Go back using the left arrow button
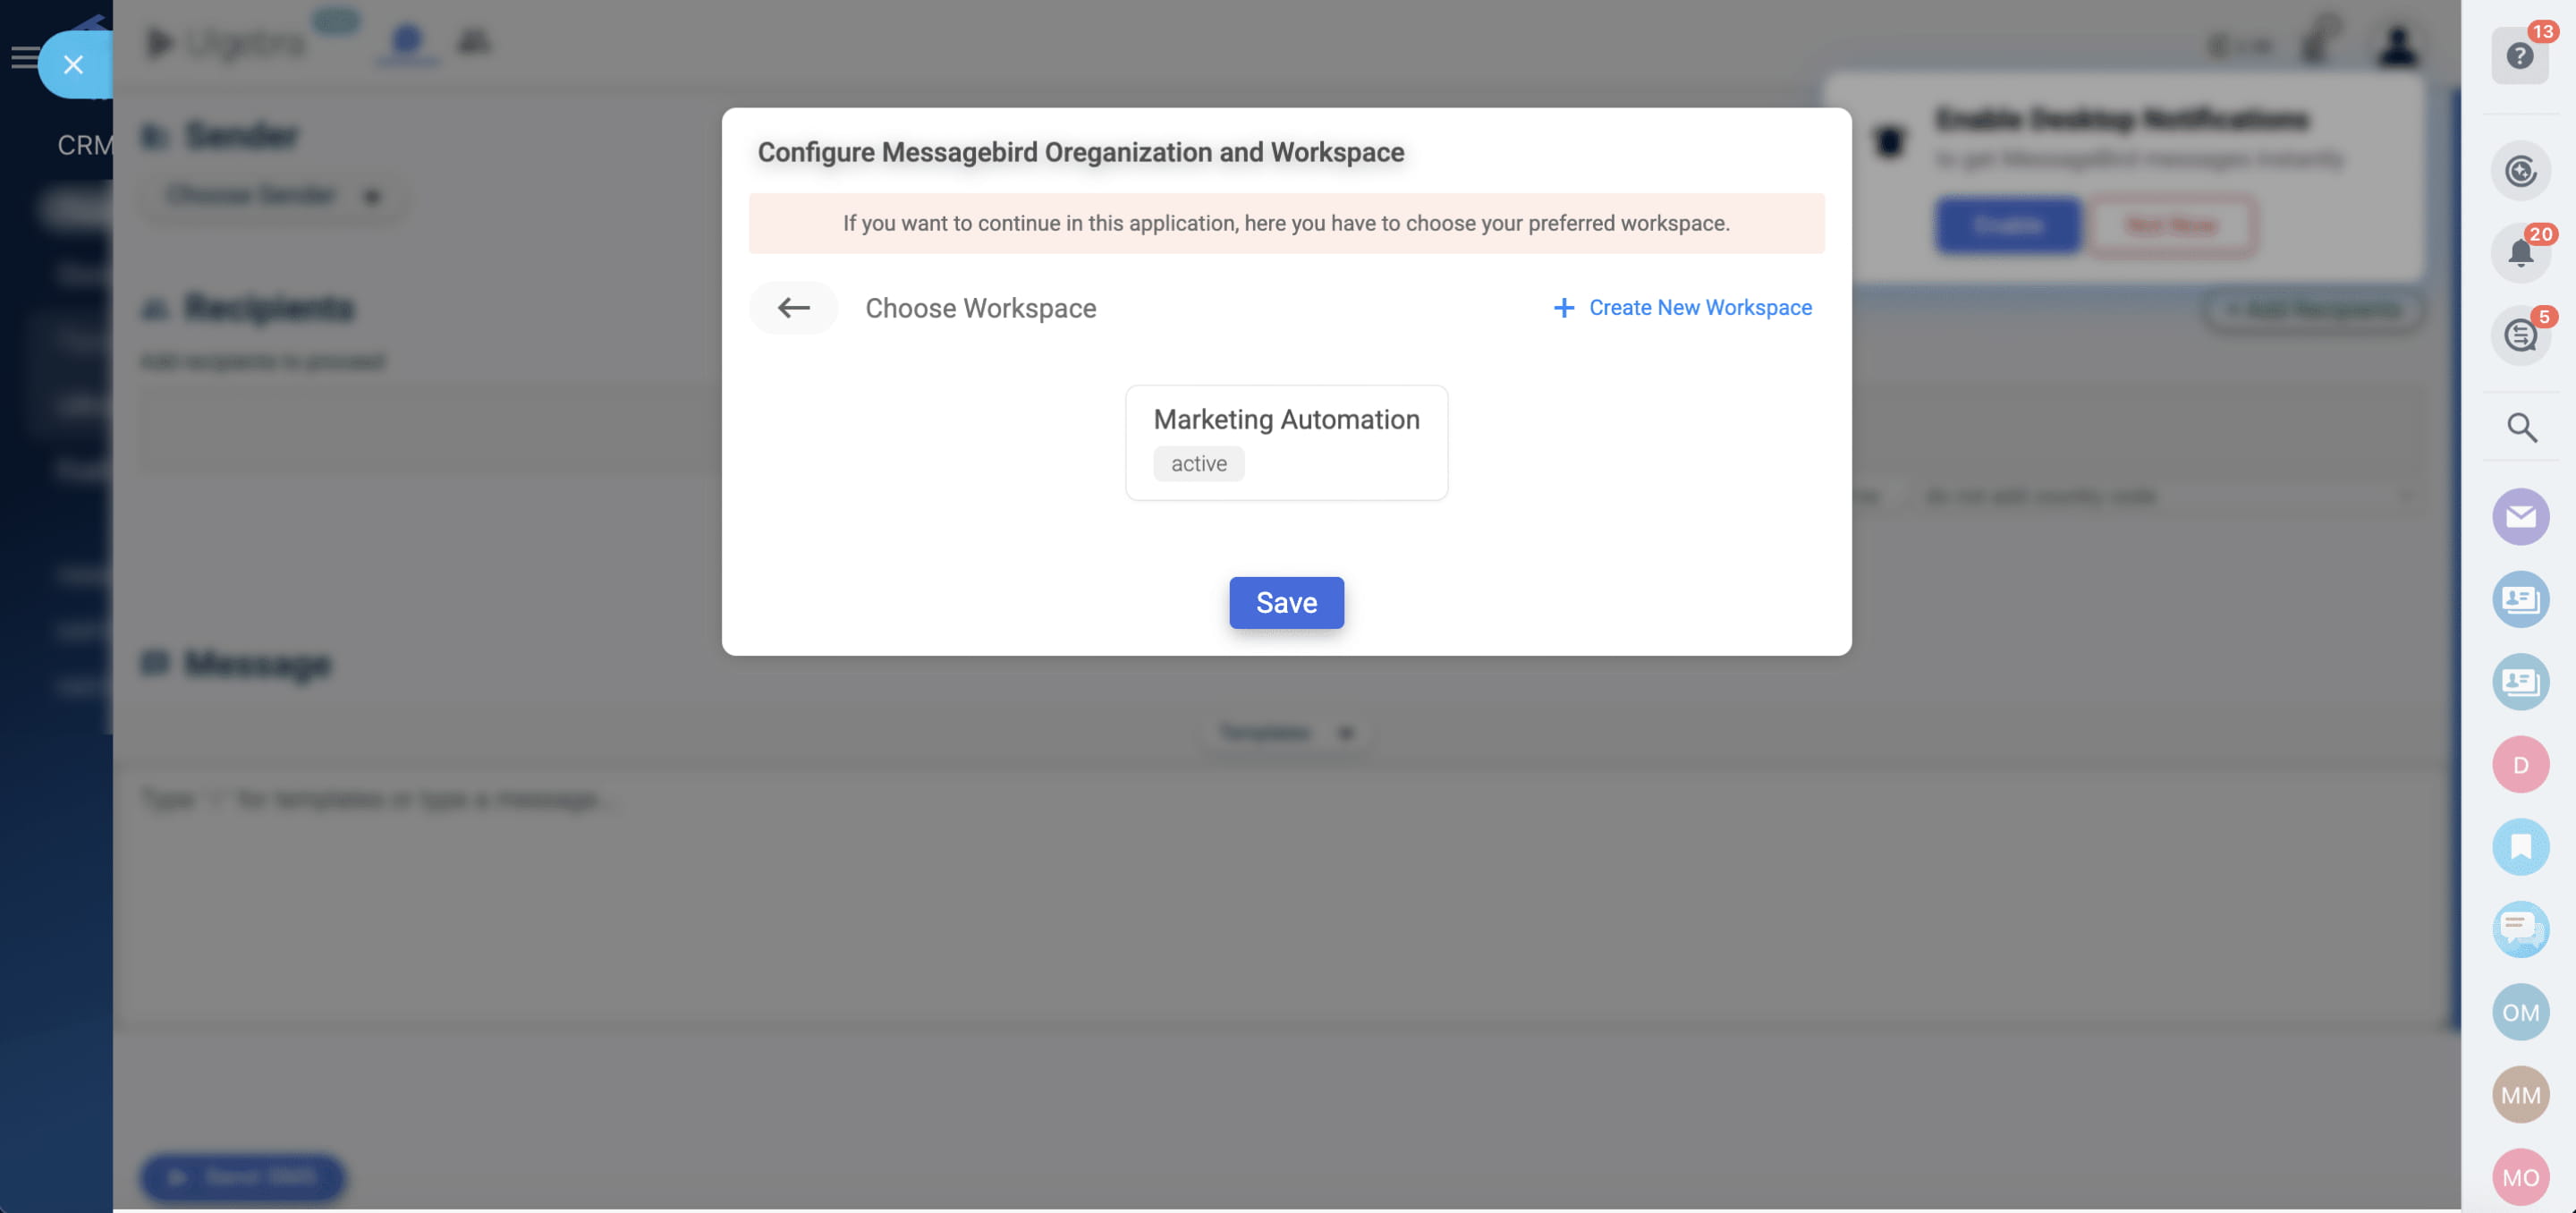The width and height of the screenshot is (2576, 1213). 793,307
